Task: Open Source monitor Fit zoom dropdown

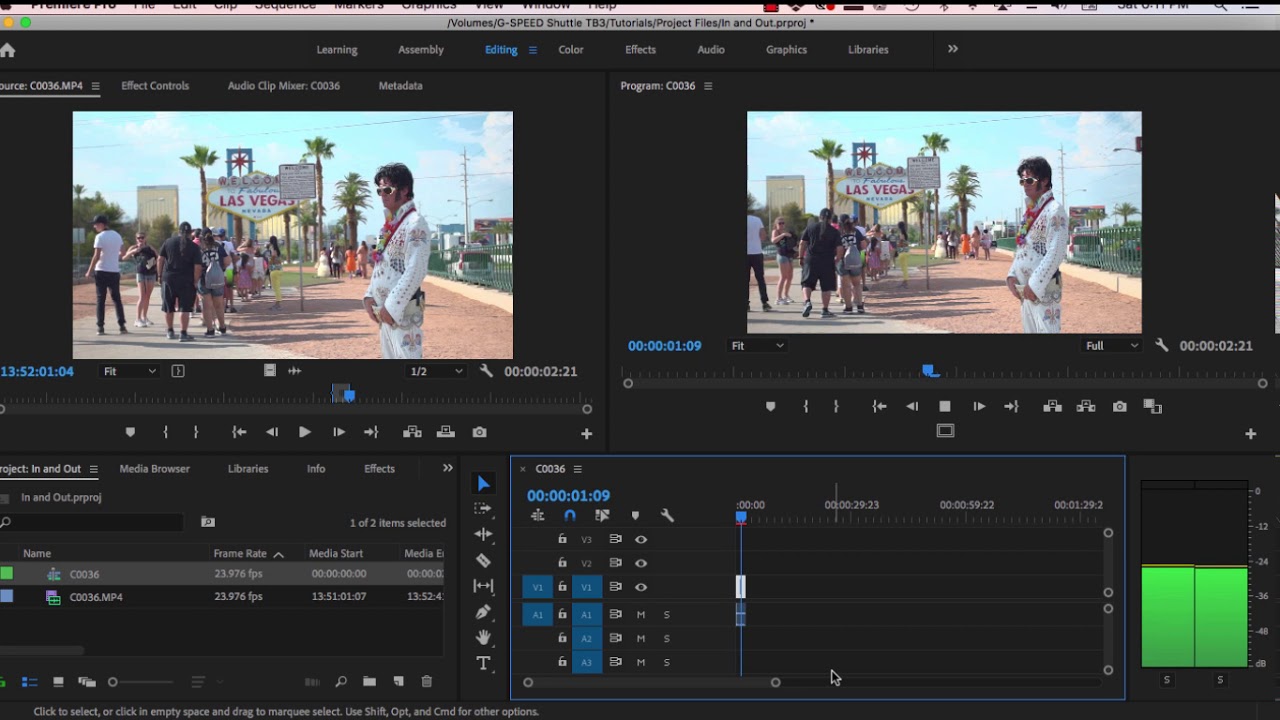Action: pyautogui.click(x=130, y=371)
